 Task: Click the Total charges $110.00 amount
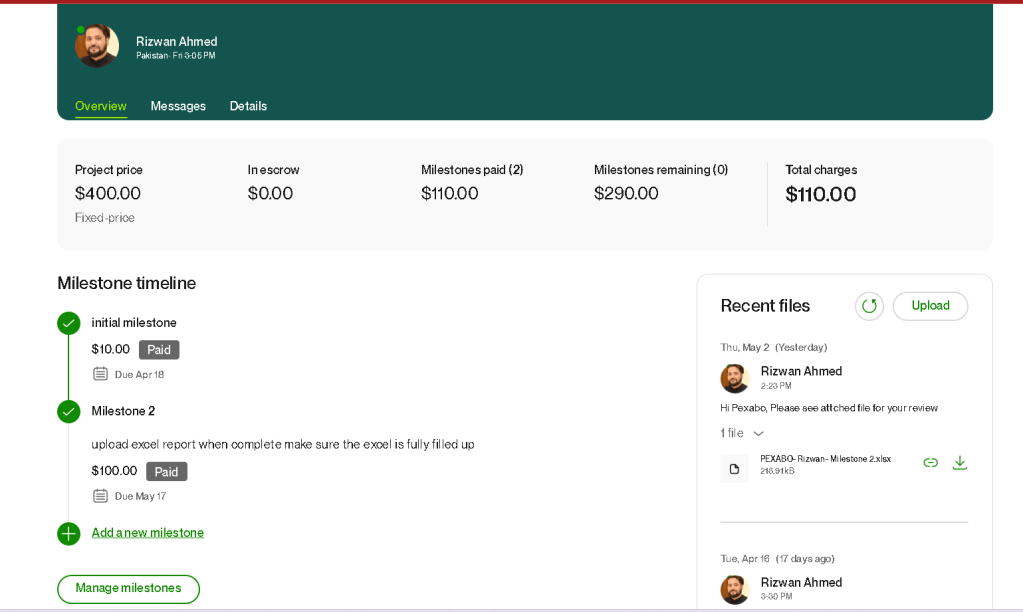(821, 194)
